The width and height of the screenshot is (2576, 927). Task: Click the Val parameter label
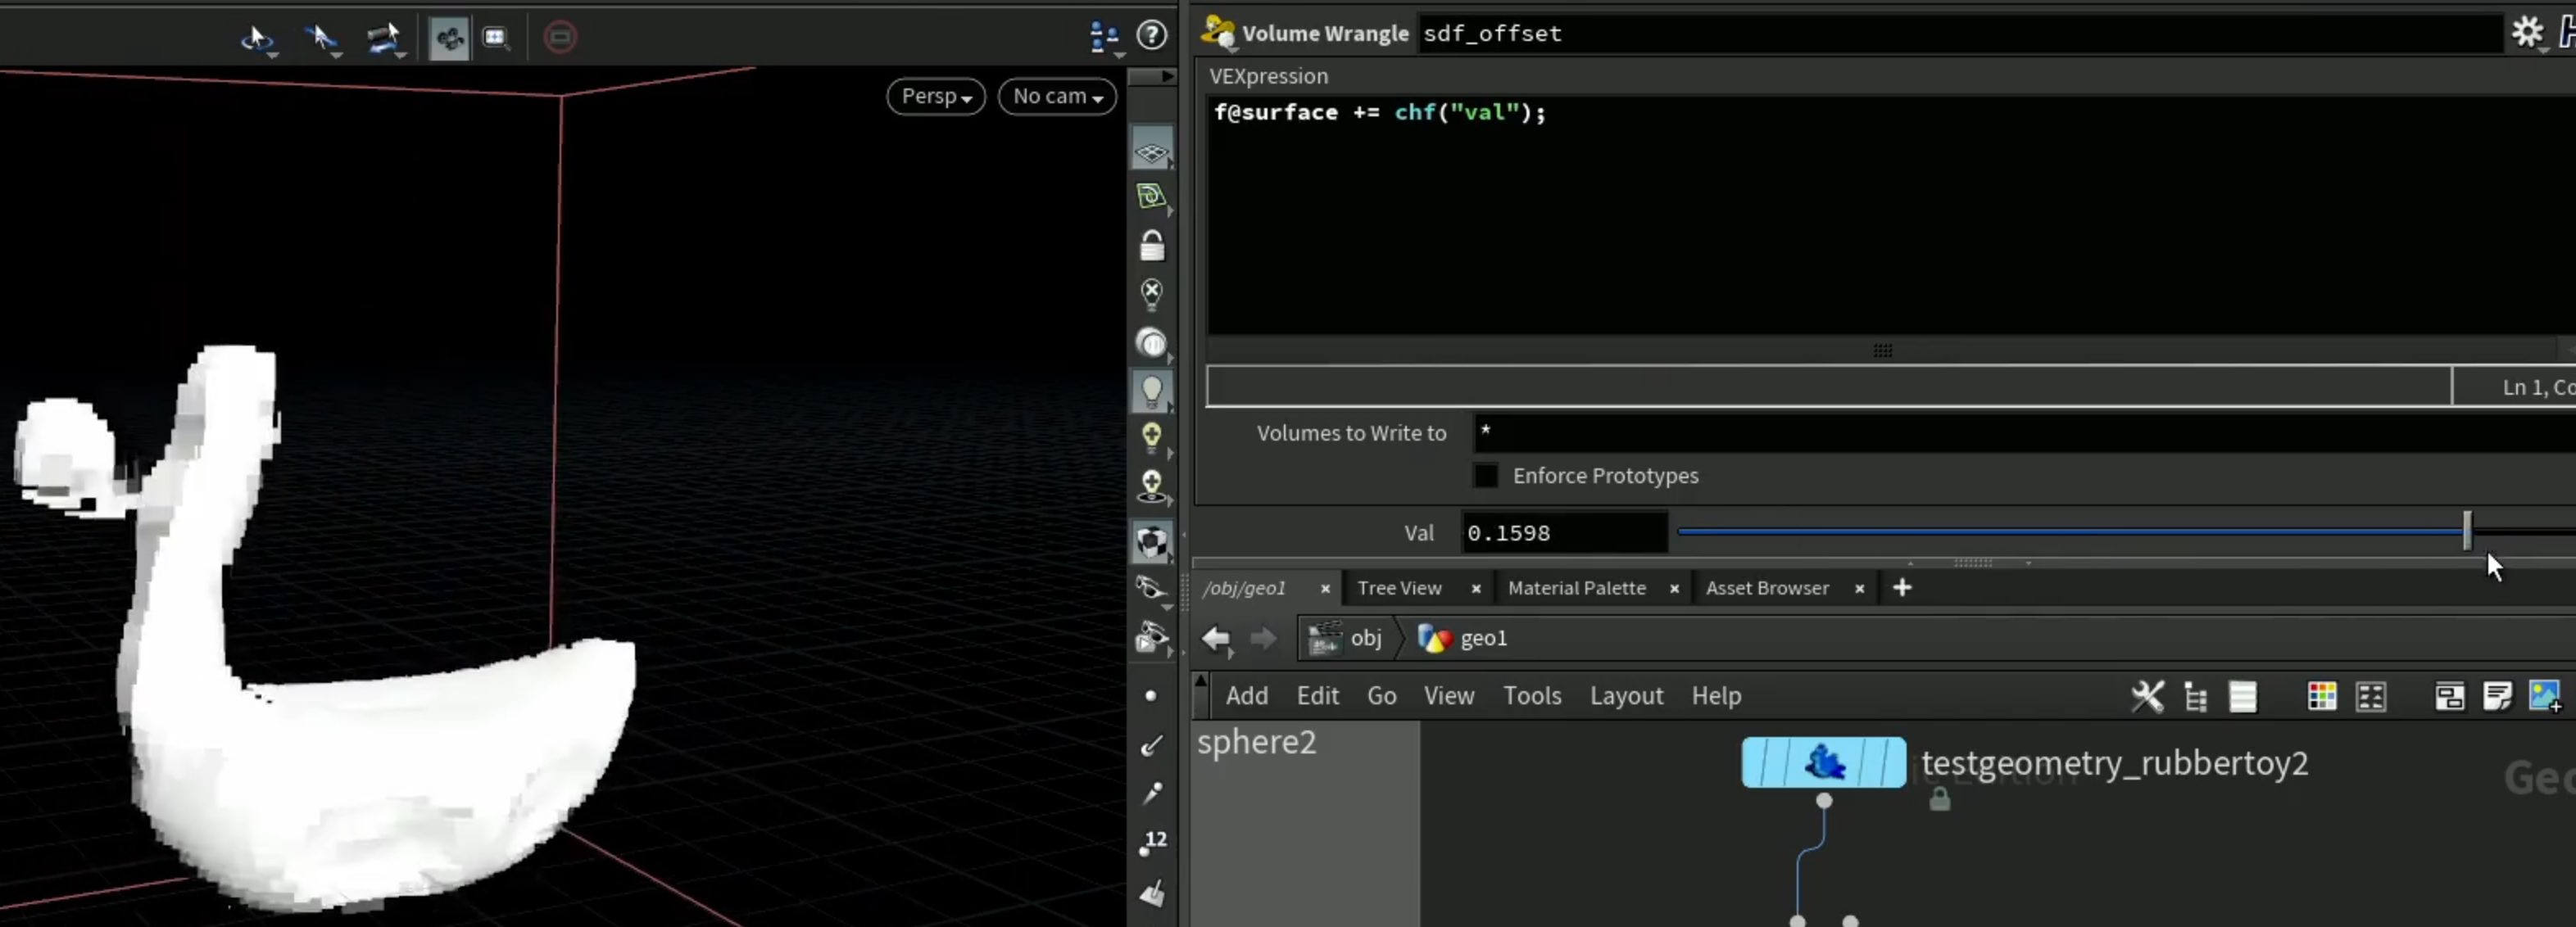pyautogui.click(x=1418, y=533)
